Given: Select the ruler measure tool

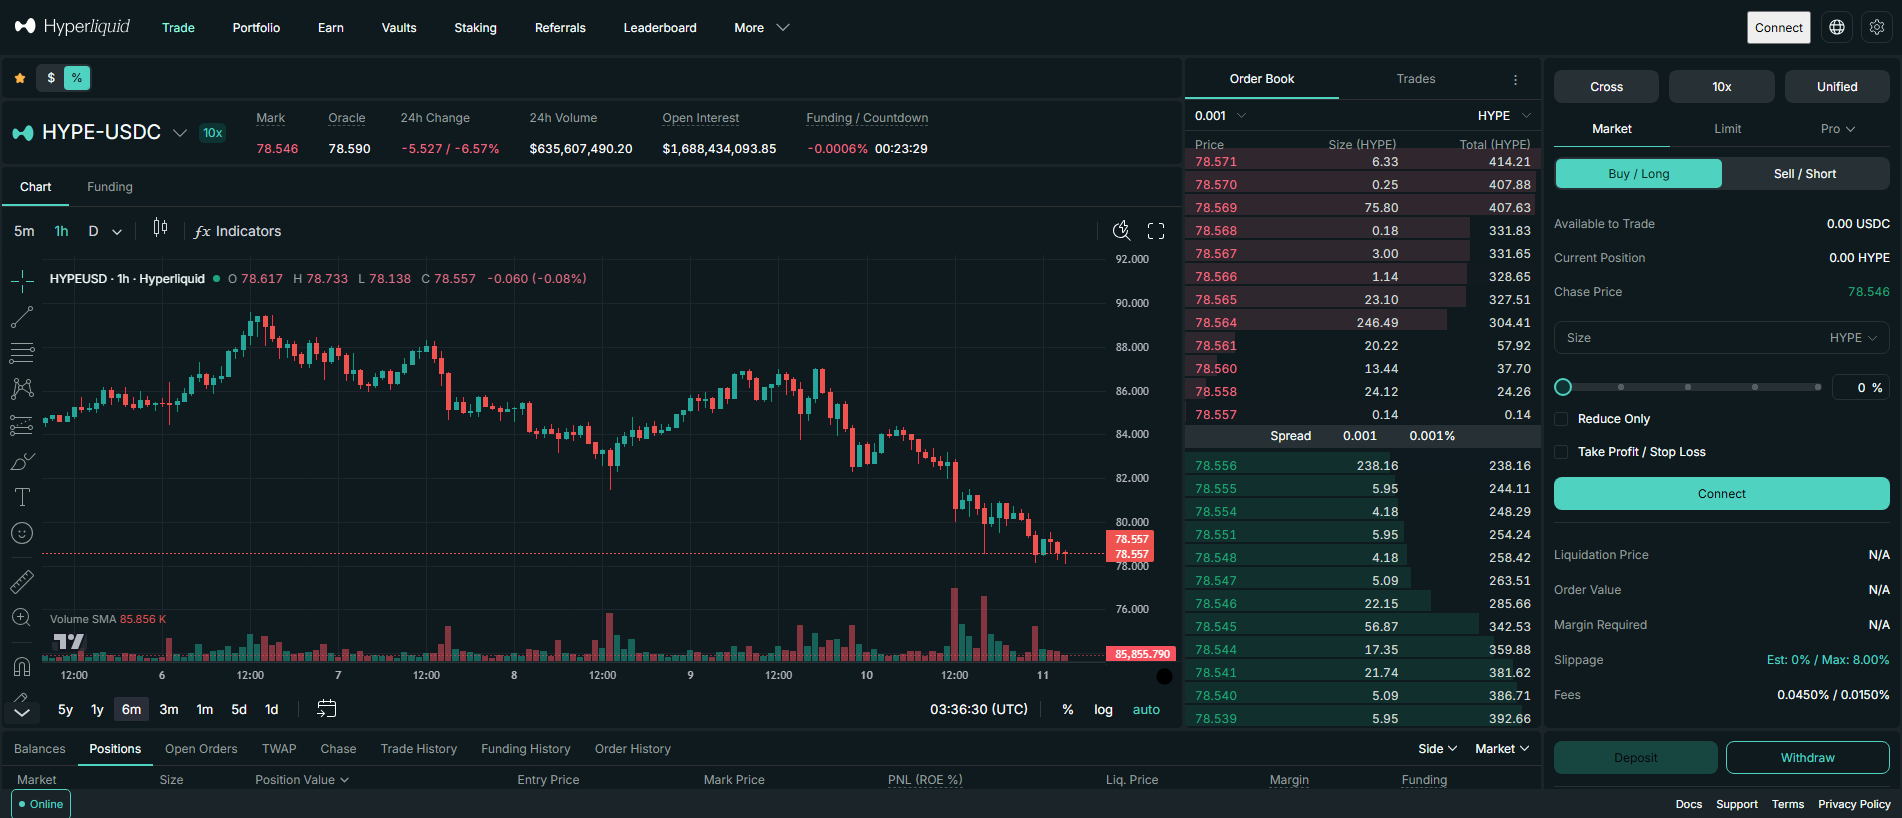Looking at the screenshot, I should pyautogui.click(x=22, y=581).
